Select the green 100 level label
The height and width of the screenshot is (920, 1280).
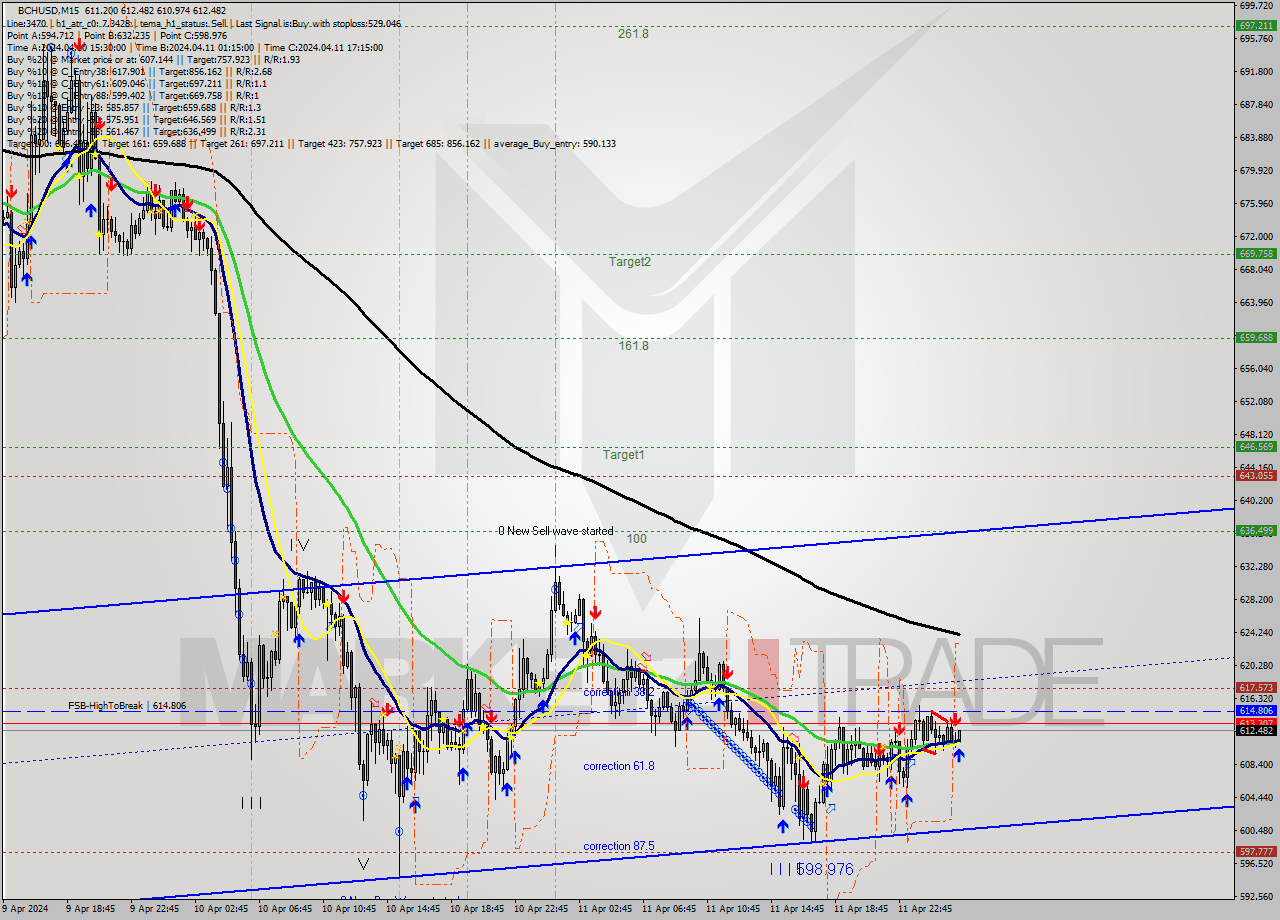click(636, 538)
